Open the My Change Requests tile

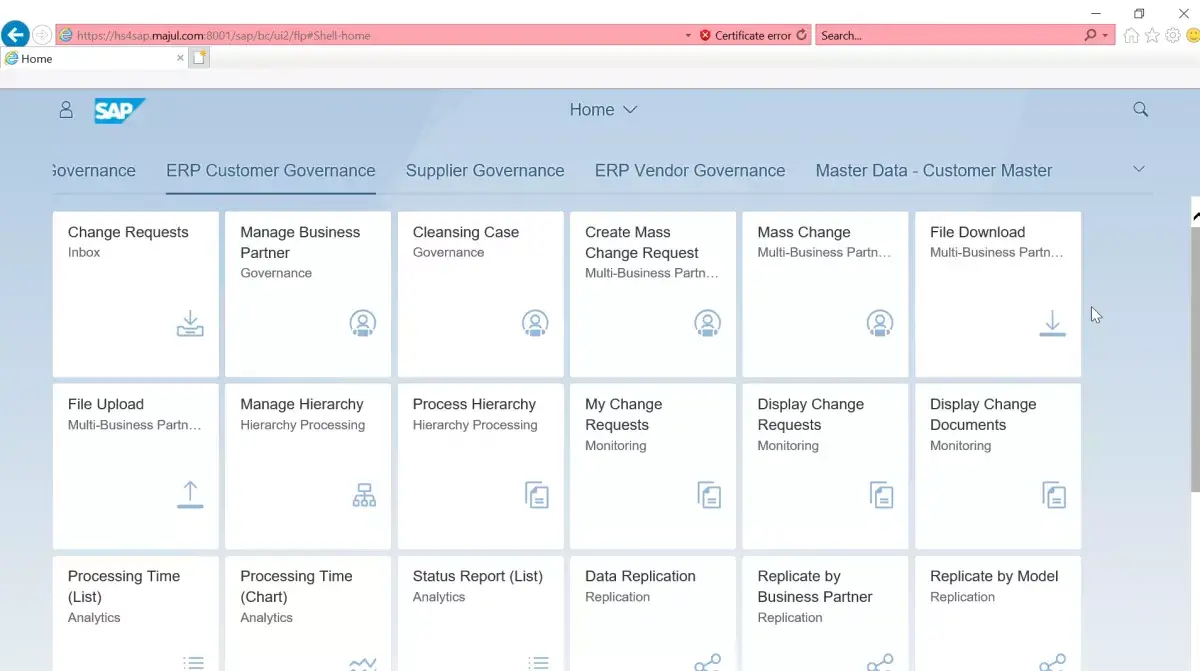point(653,466)
